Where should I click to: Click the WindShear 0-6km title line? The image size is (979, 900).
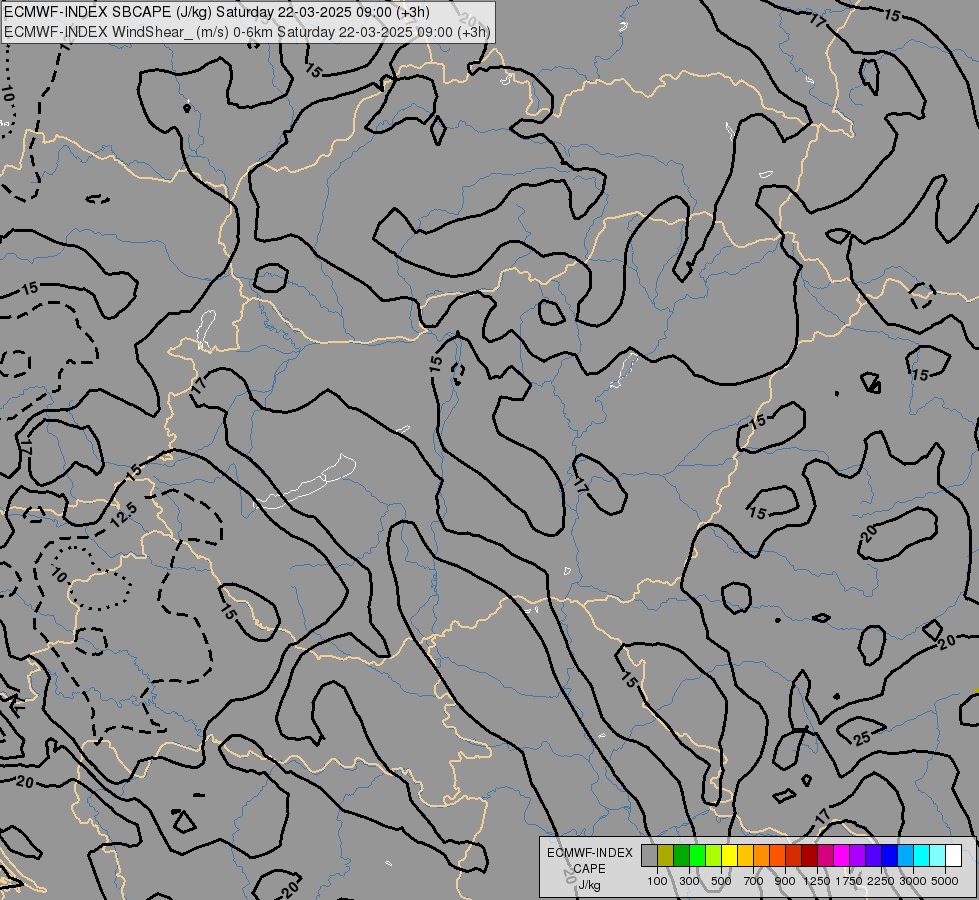(x=247, y=32)
